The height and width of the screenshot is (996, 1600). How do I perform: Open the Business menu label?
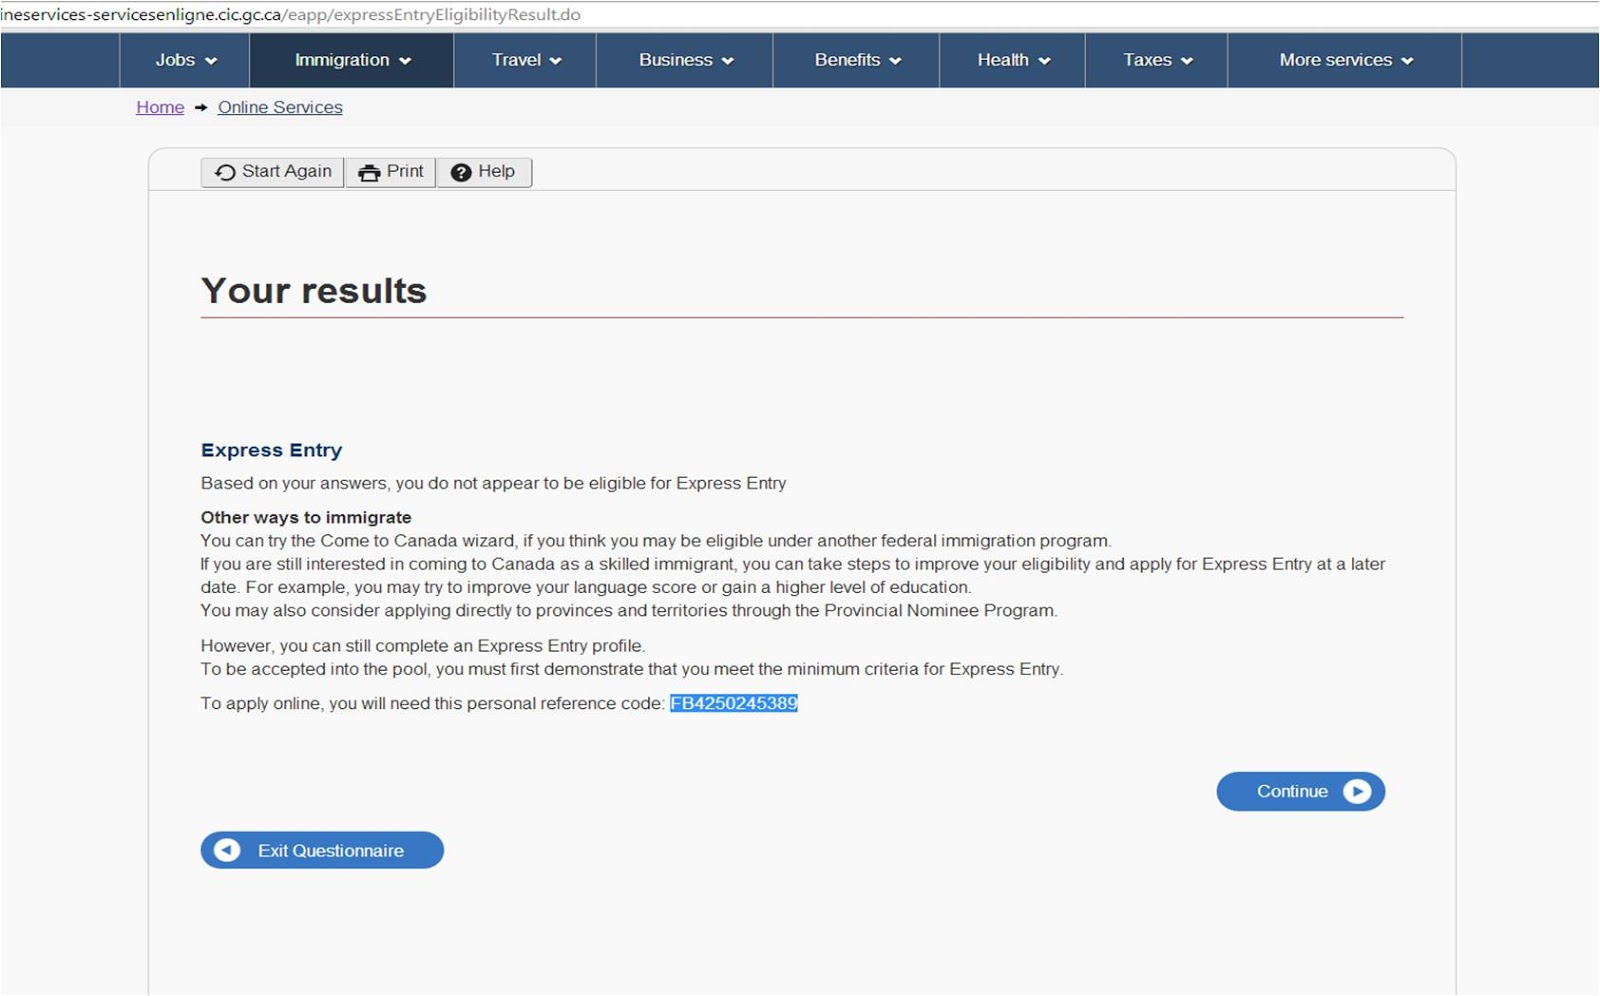pos(676,60)
